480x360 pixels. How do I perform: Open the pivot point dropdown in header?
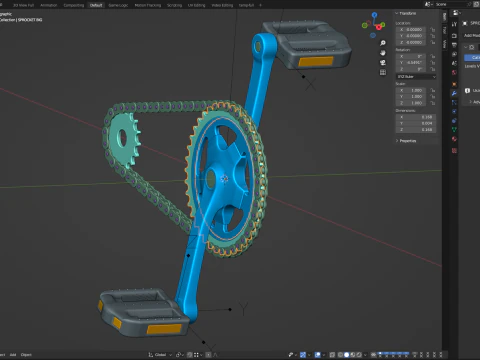[x=180, y=355]
